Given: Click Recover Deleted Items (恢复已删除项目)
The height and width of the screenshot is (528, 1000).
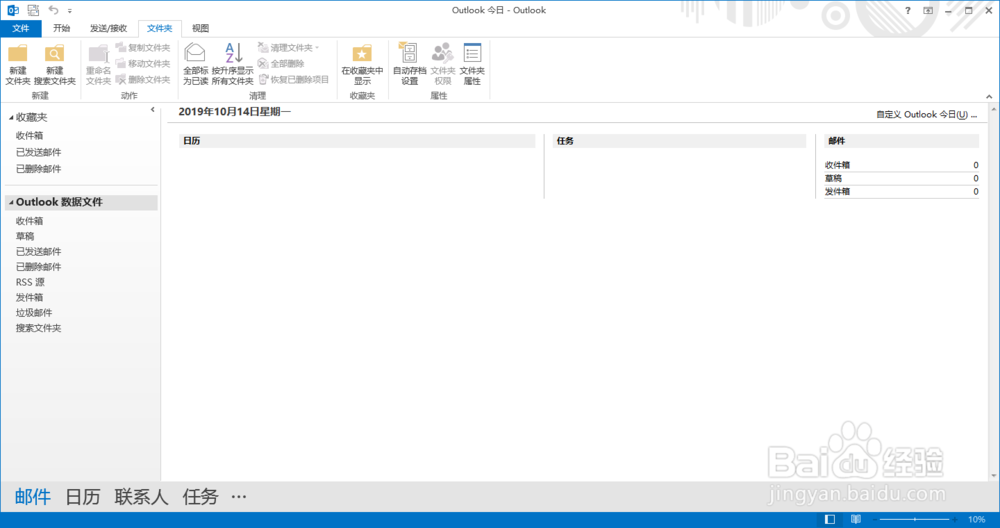Looking at the screenshot, I should 294,80.
